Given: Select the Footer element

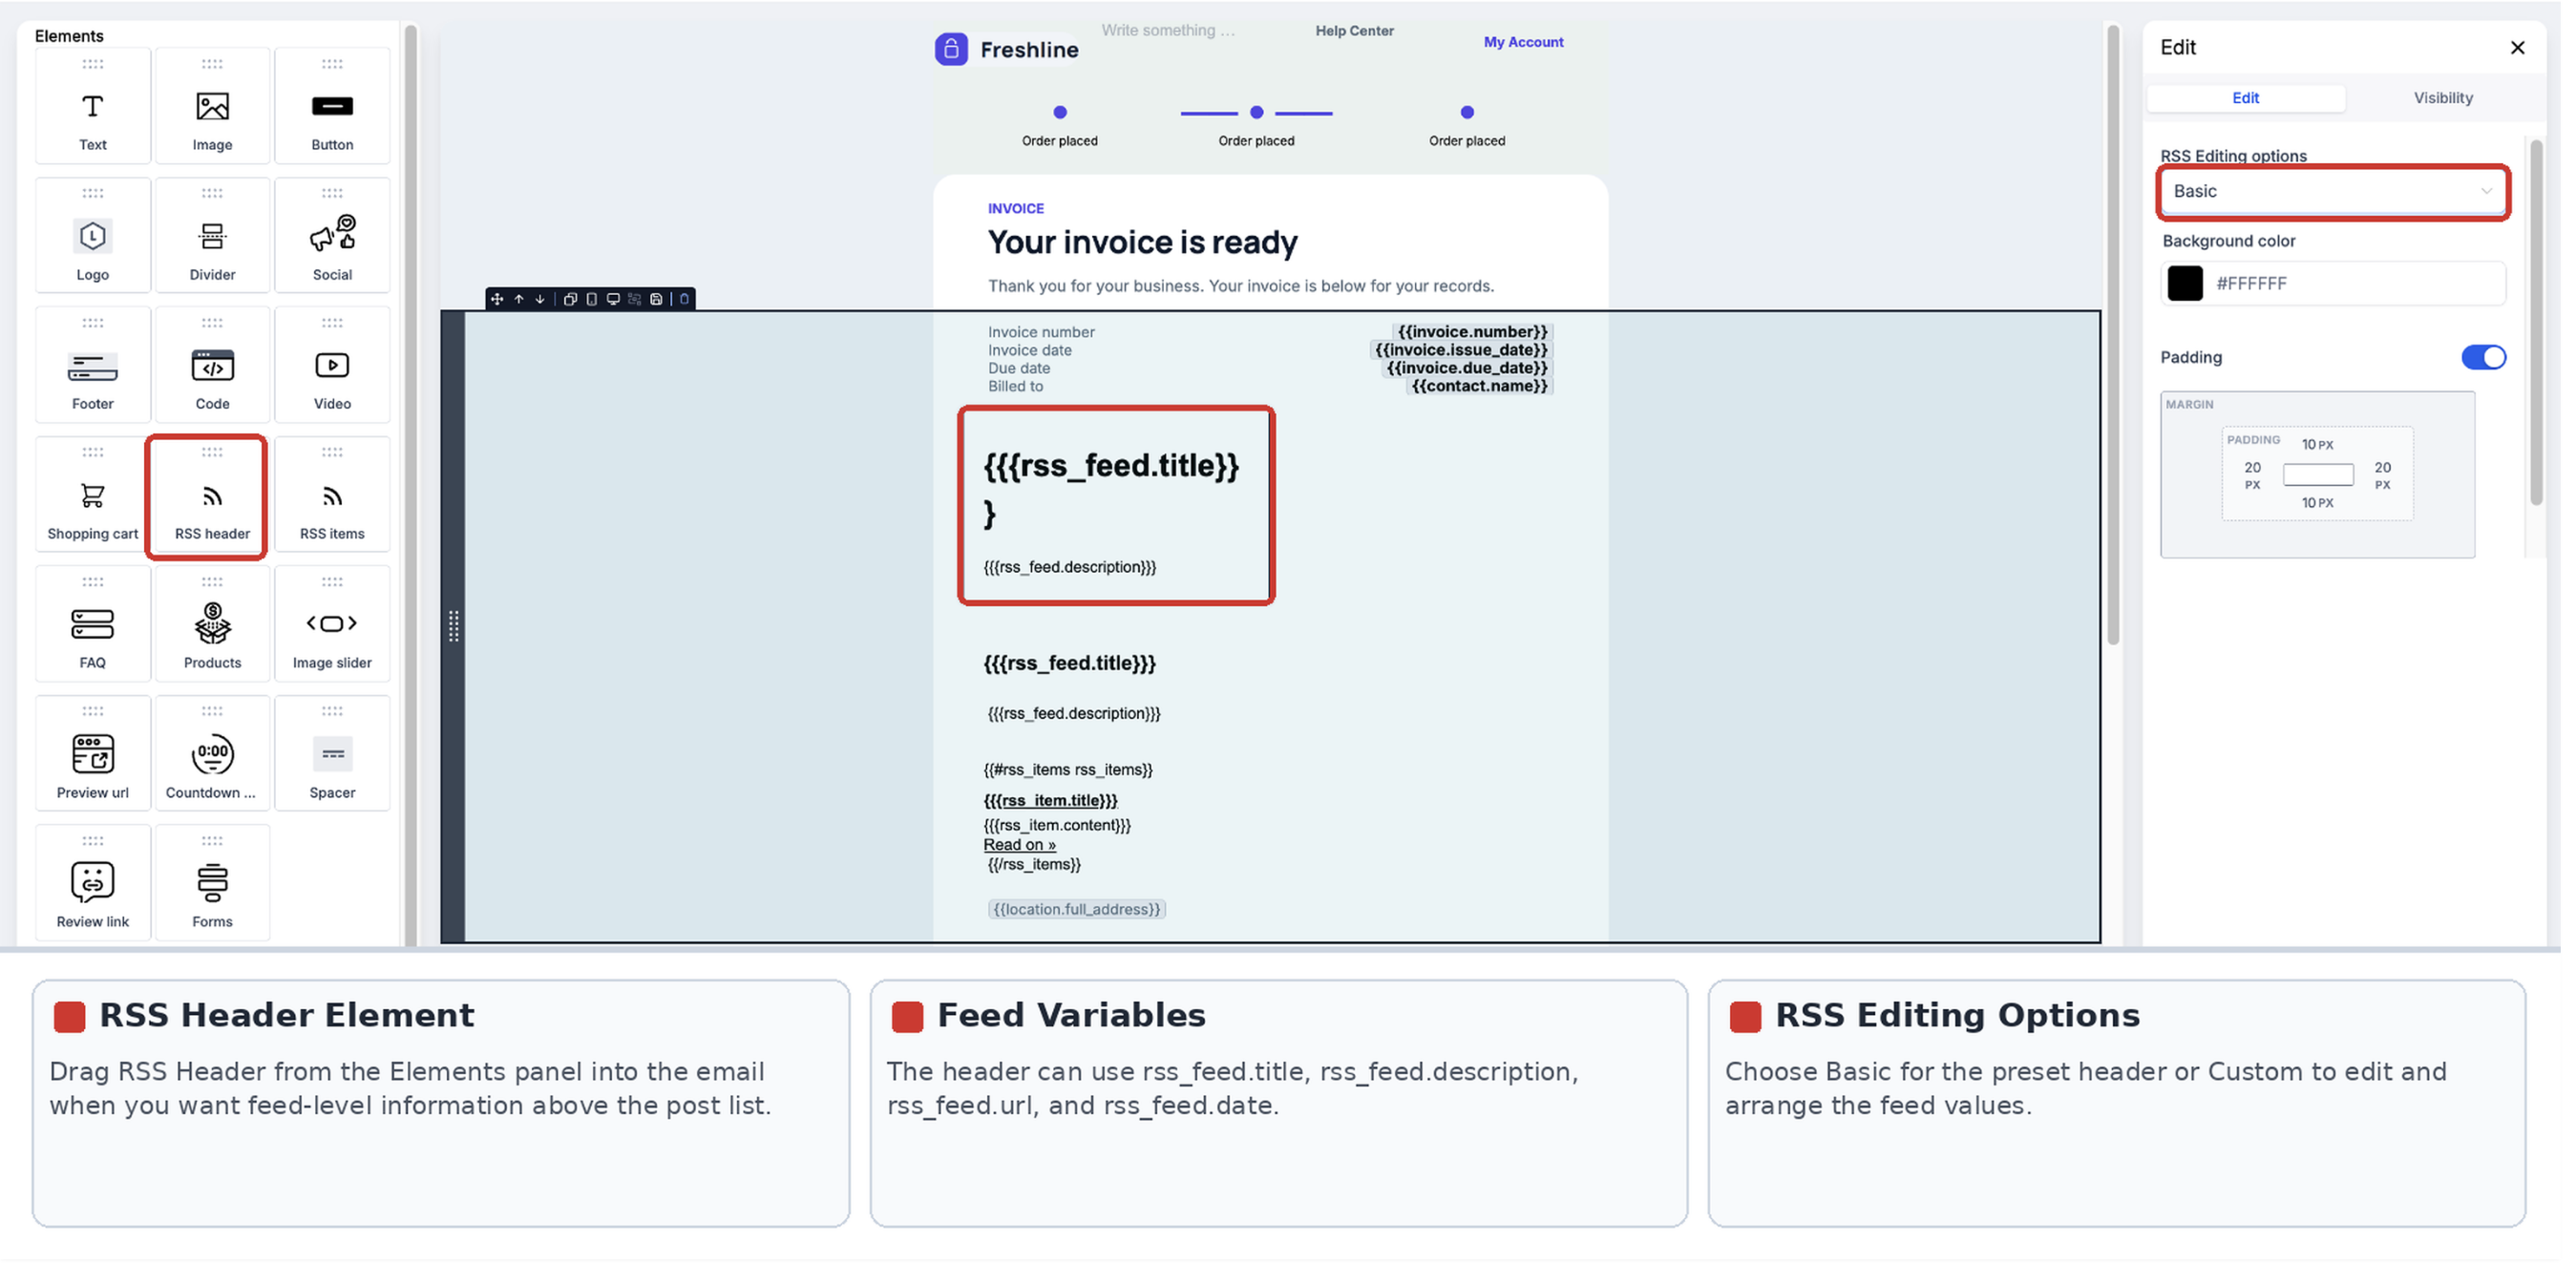Looking at the screenshot, I should 93,366.
